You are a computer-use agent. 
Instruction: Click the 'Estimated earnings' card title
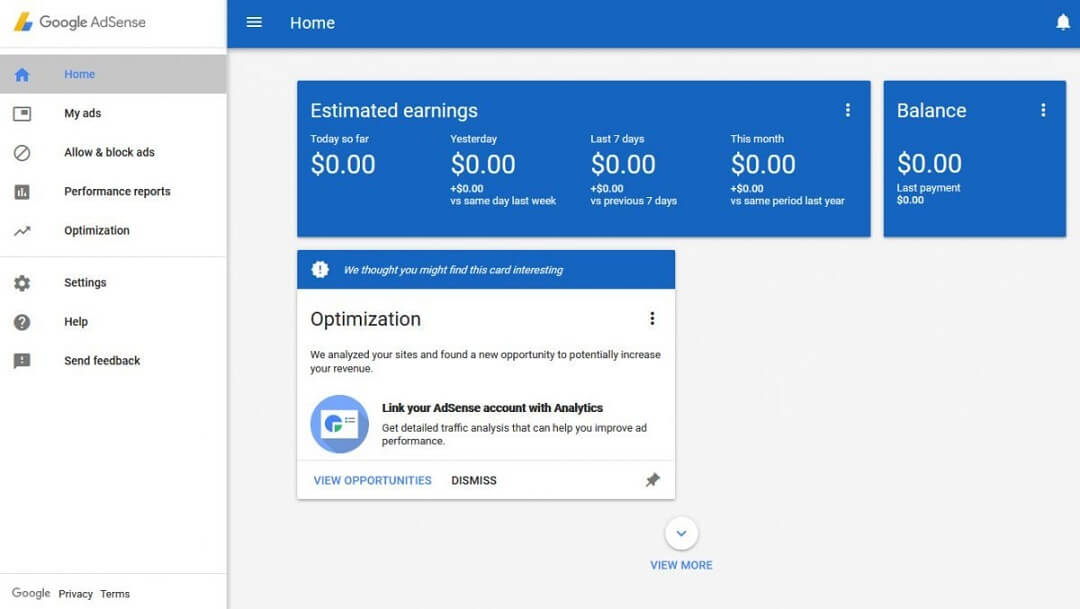(394, 110)
